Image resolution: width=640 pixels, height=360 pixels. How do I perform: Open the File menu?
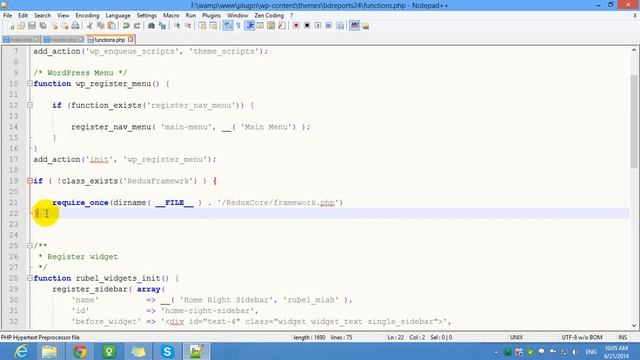tap(7, 16)
